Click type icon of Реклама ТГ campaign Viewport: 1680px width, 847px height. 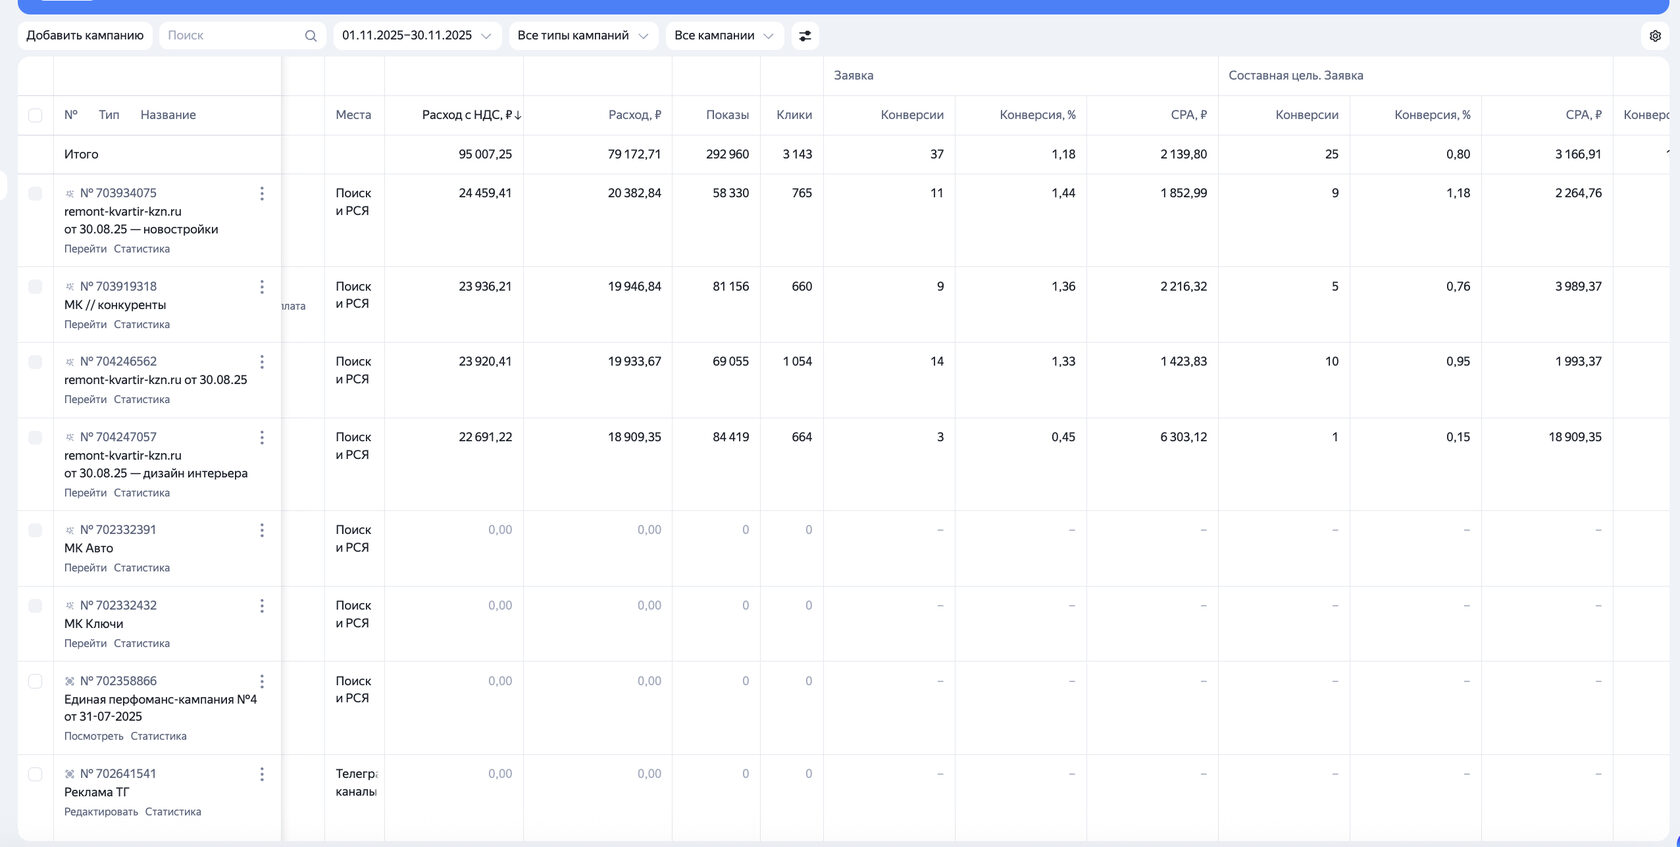(70, 774)
